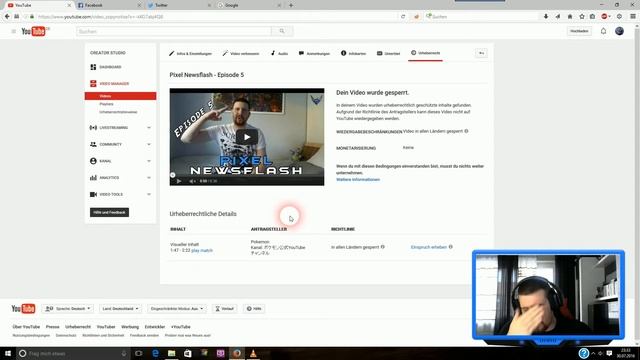Open Urheberrechtshinweise sidebar entry
Image resolution: width=640 pixels, height=360 pixels.
[118, 112]
